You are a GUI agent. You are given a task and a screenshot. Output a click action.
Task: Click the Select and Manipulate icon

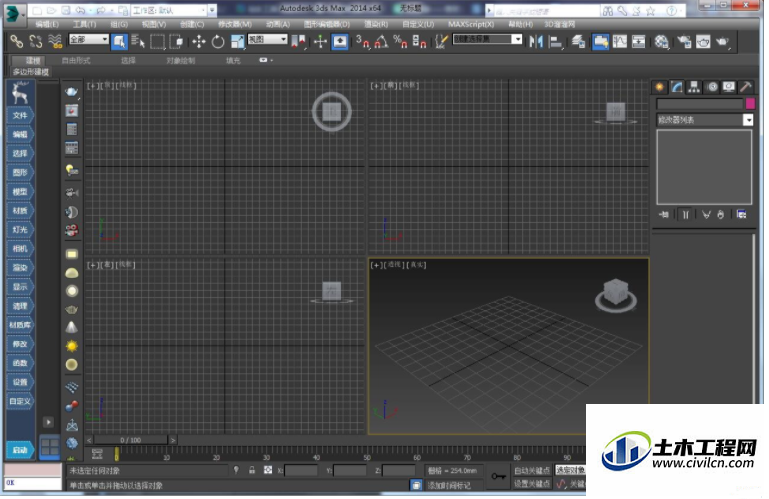pyautogui.click(x=320, y=42)
